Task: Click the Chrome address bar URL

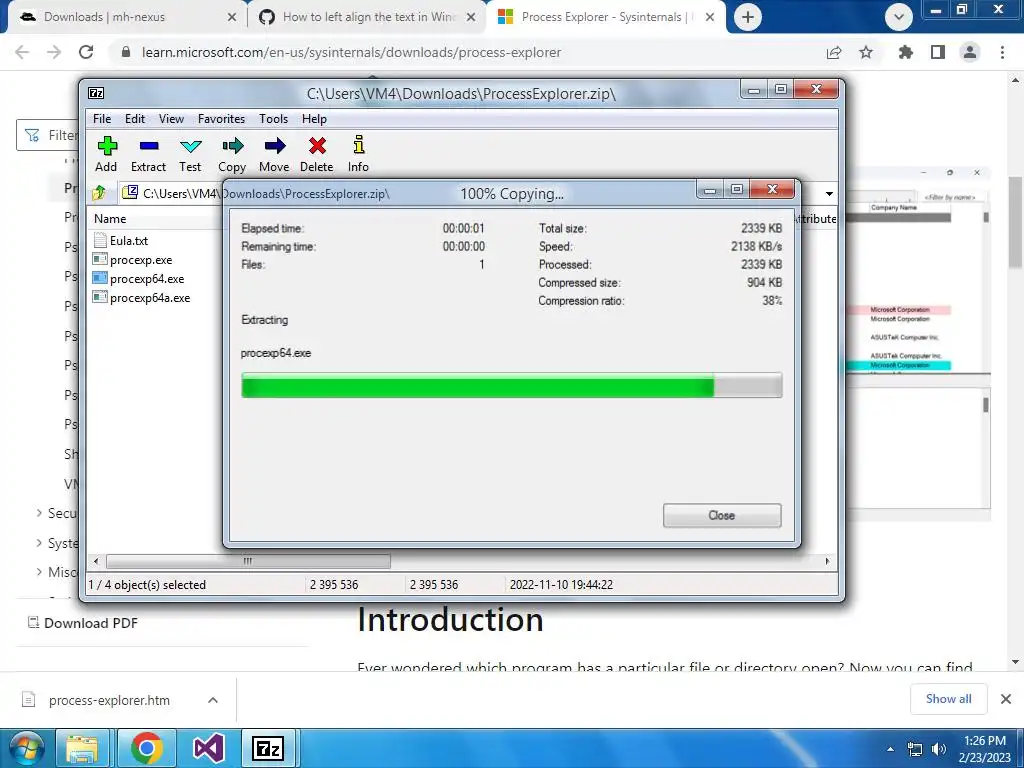Action: (351, 52)
